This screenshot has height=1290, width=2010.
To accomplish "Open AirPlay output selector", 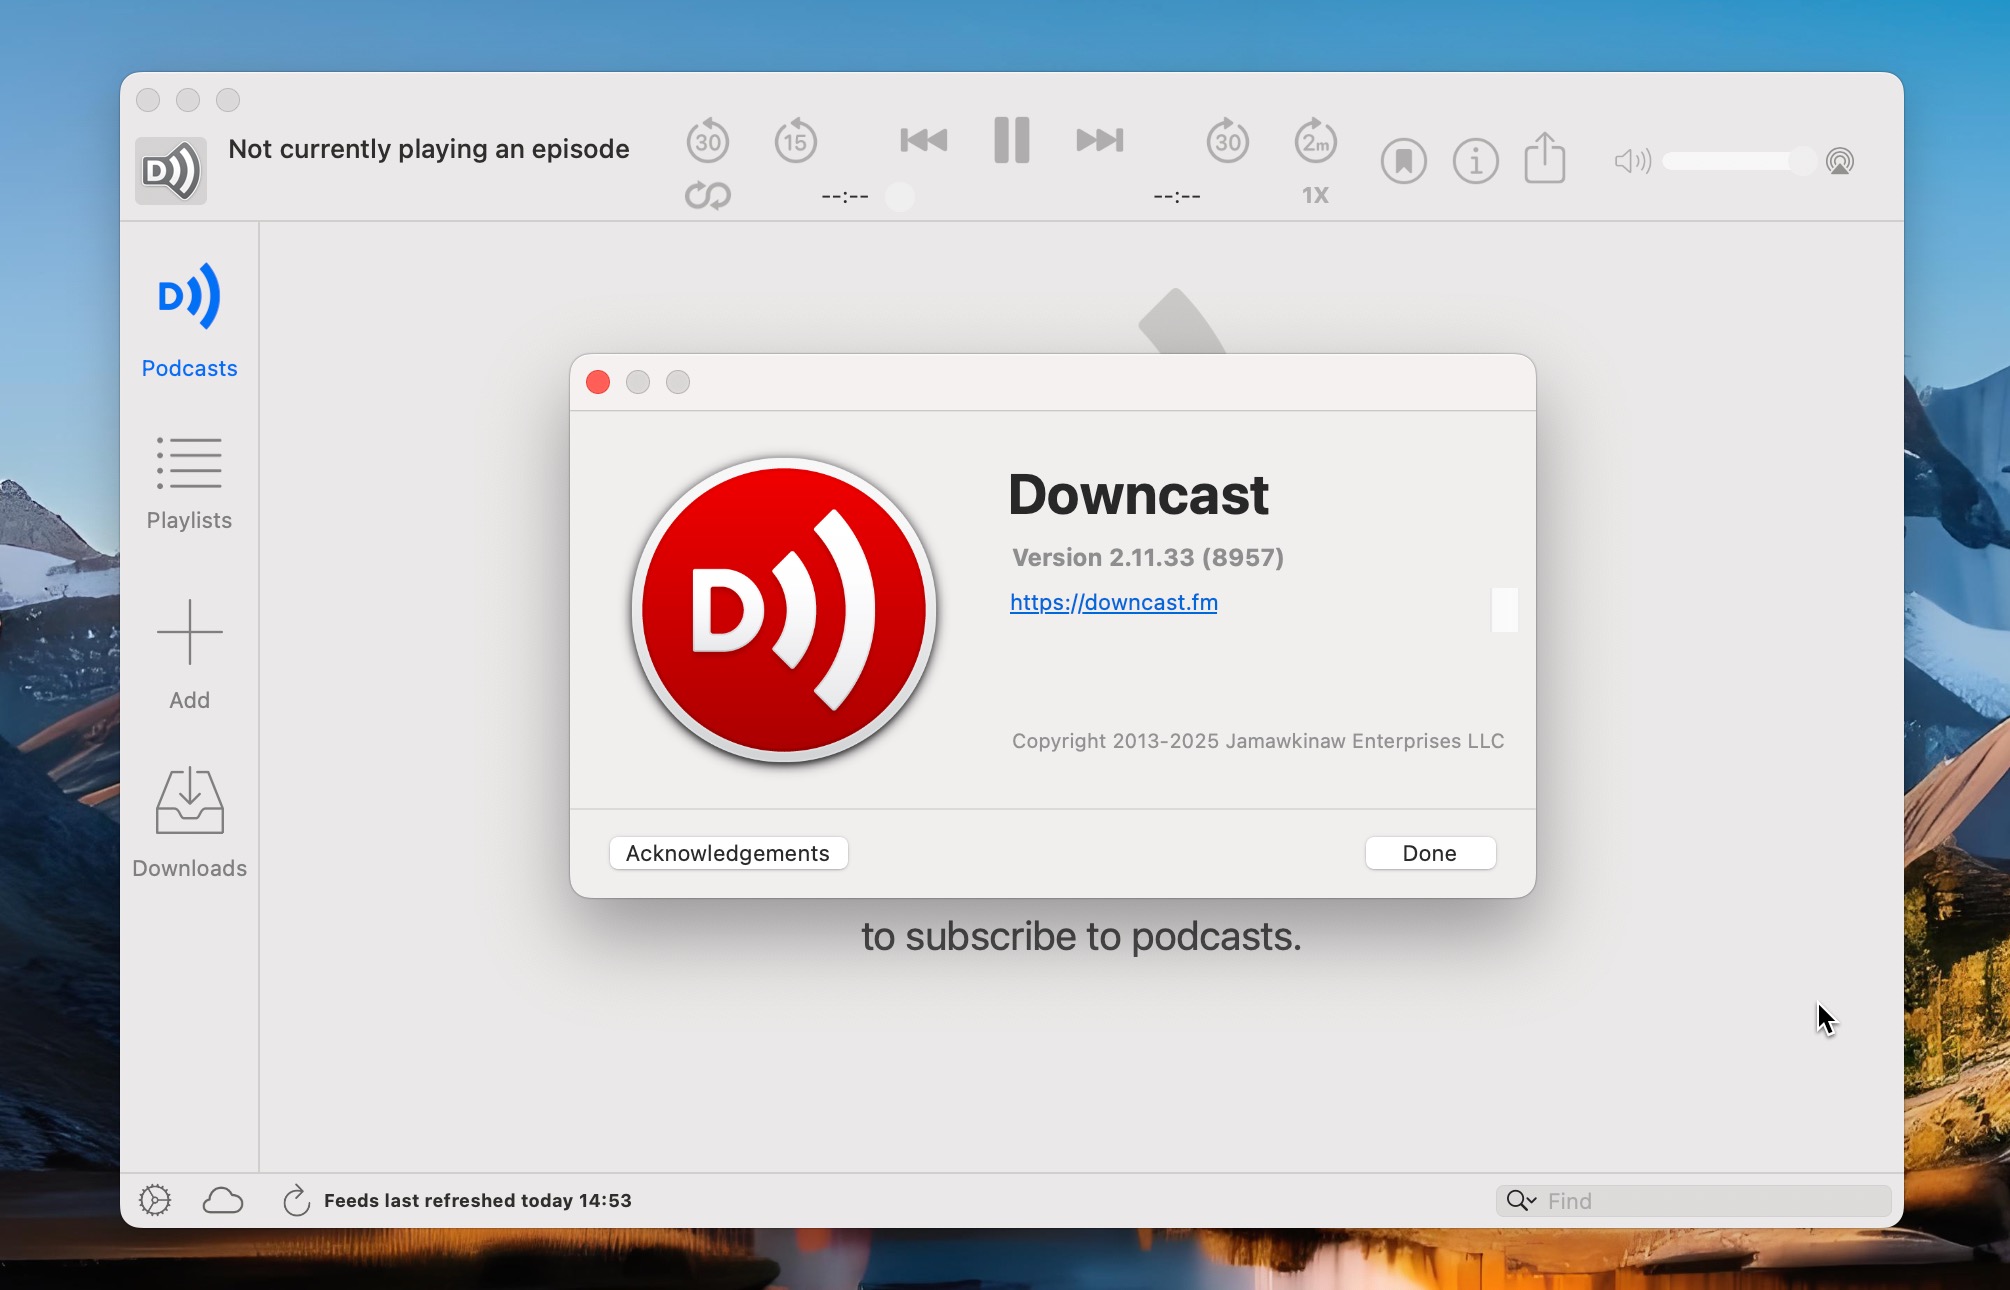I will coord(1840,161).
